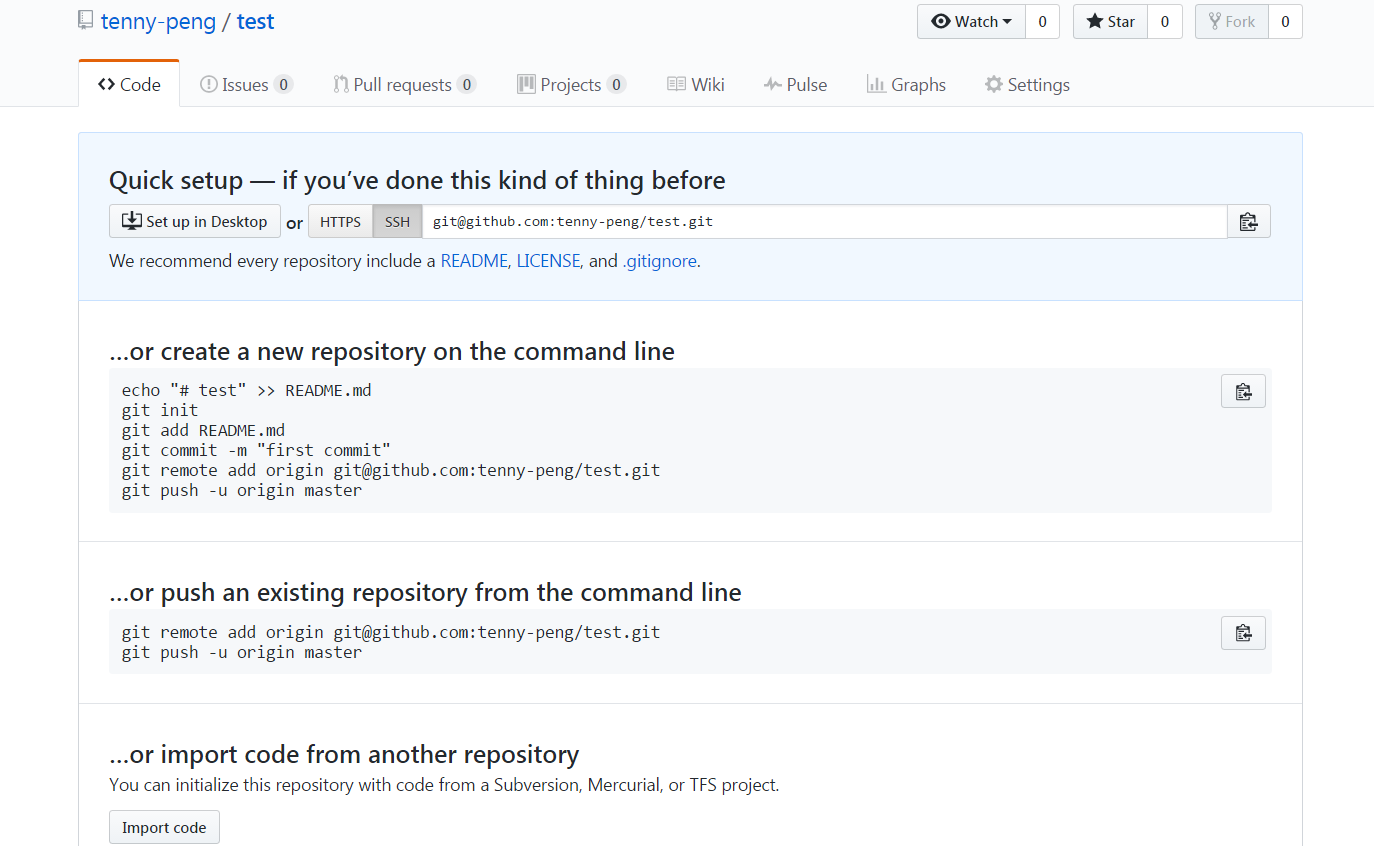Open the Pull requests tab

(x=404, y=84)
